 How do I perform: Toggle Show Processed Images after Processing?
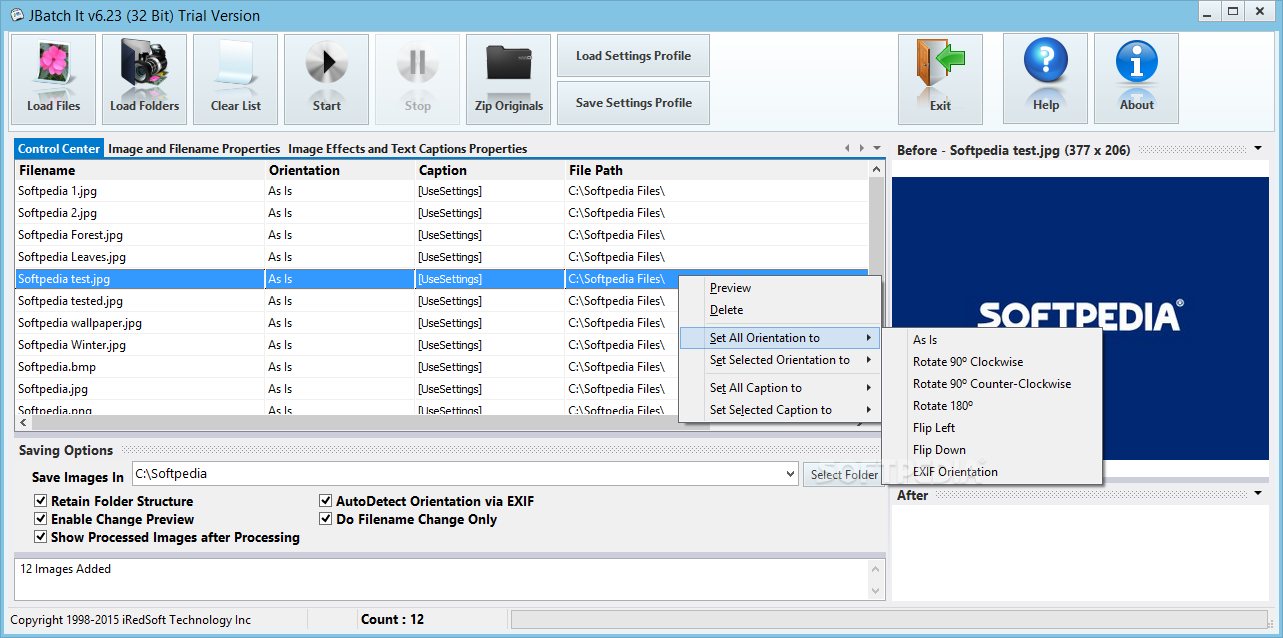41,537
